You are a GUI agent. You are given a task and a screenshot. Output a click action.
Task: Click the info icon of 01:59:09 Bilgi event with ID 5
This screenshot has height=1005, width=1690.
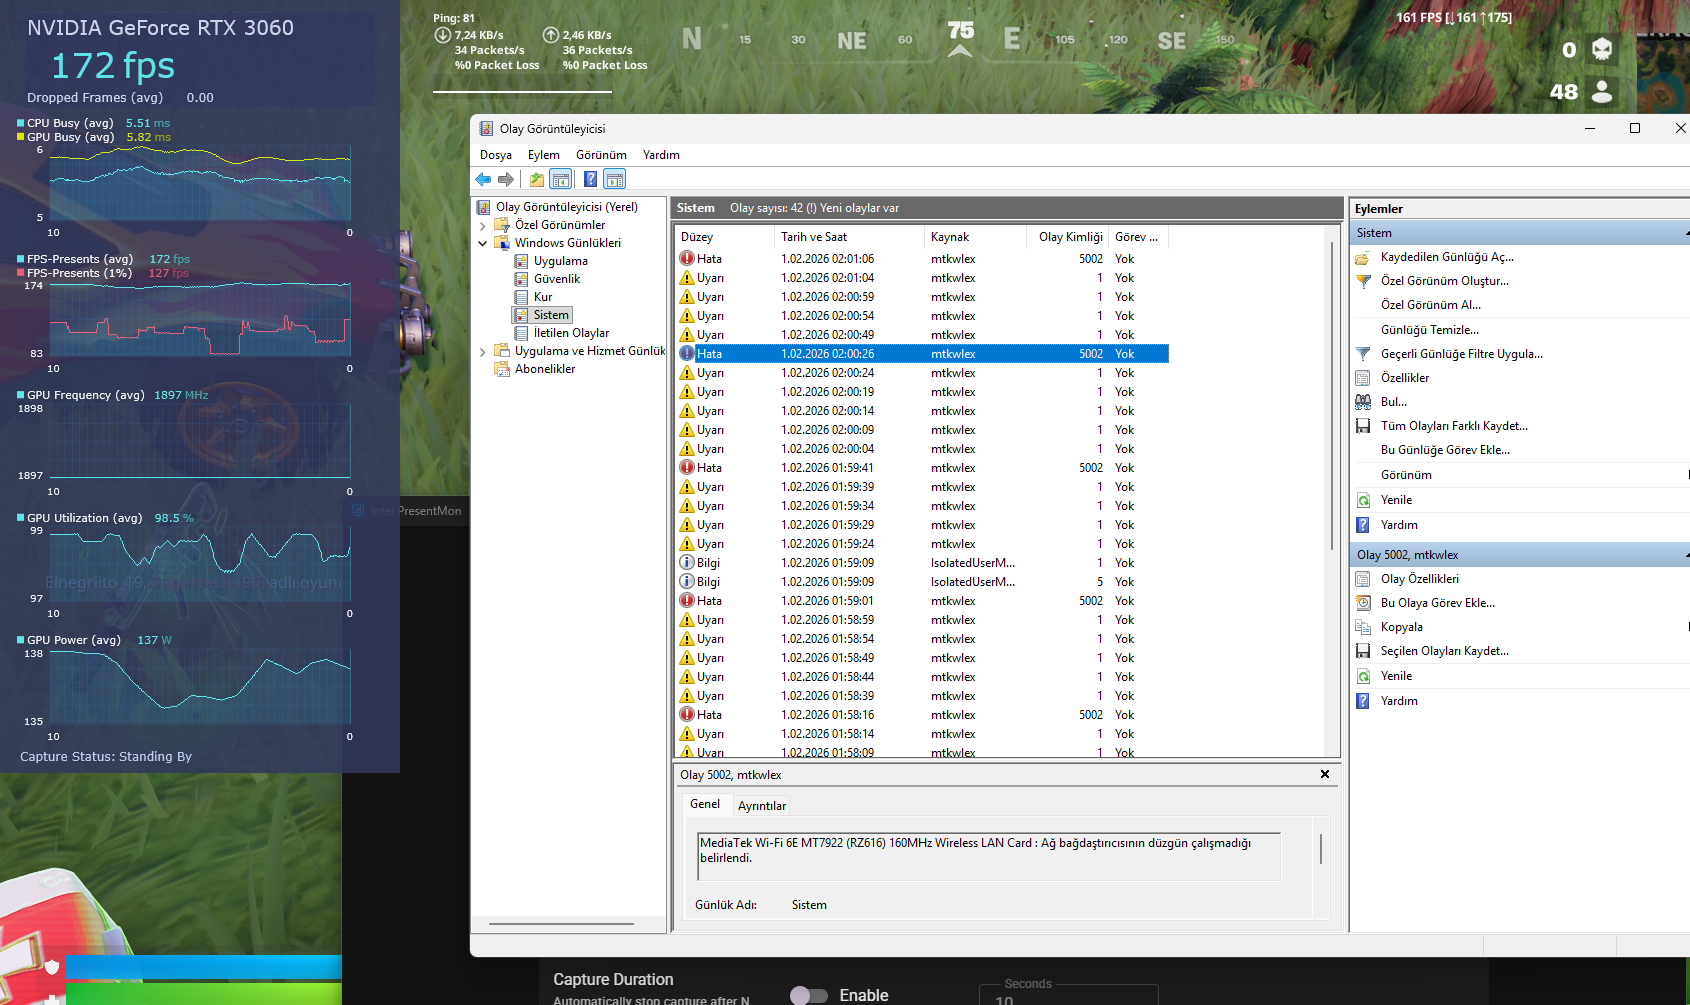click(x=687, y=581)
